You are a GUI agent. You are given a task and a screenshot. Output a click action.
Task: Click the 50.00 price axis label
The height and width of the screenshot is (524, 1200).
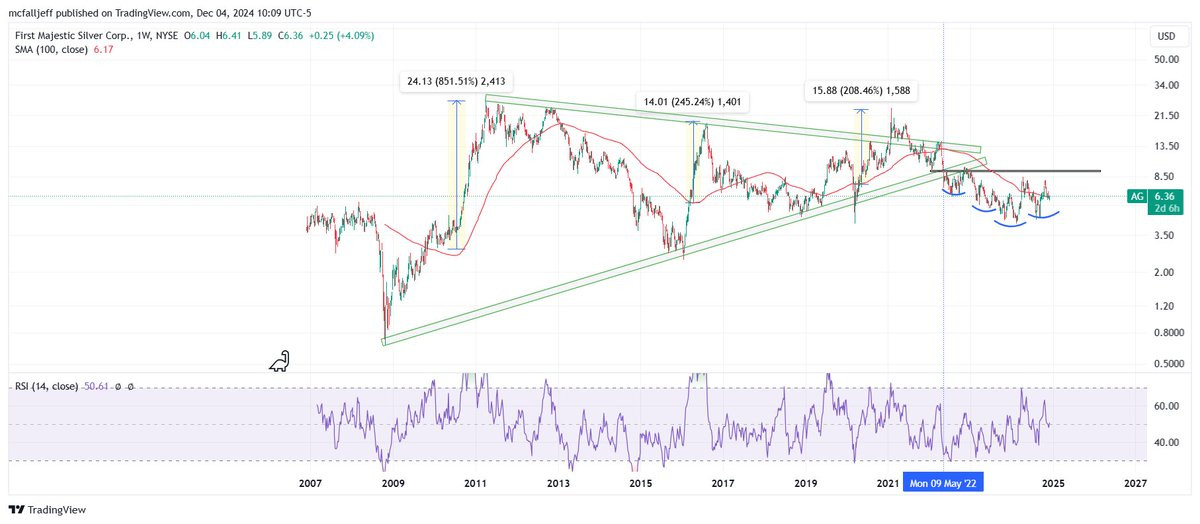pos(1166,59)
